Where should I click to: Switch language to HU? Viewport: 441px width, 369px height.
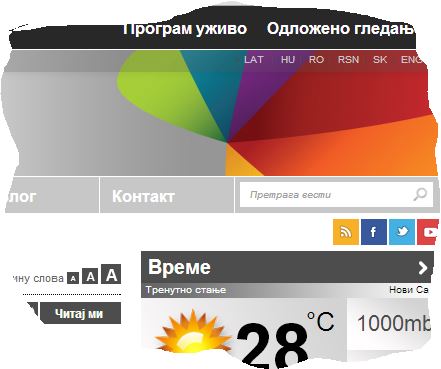[x=288, y=60]
